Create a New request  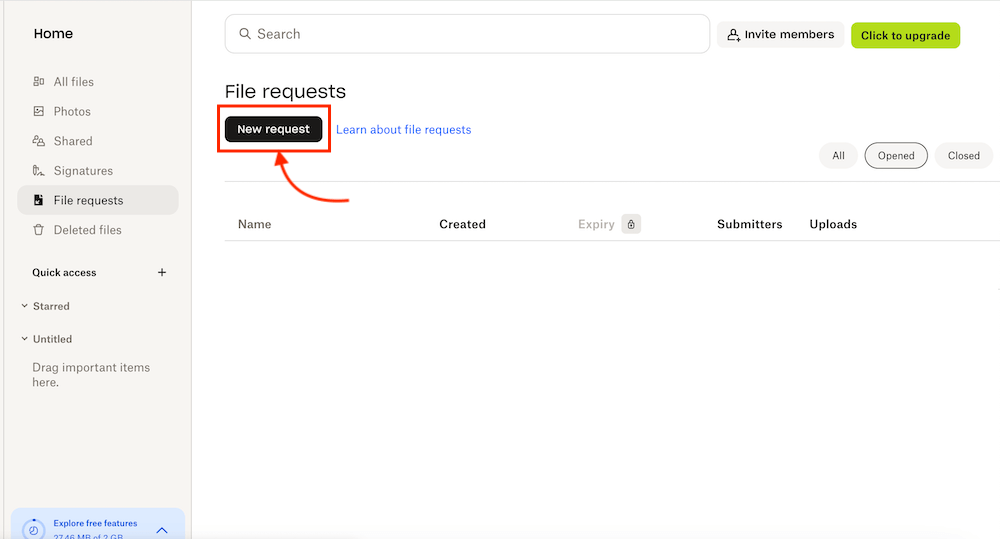(x=274, y=129)
